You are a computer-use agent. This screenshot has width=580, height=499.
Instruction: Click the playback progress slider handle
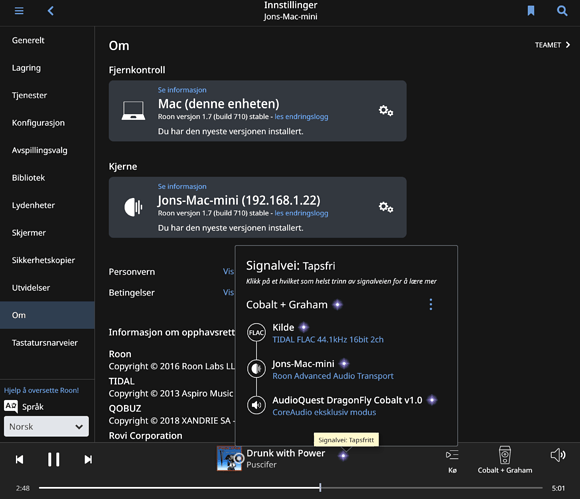pyautogui.click(x=320, y=488)
